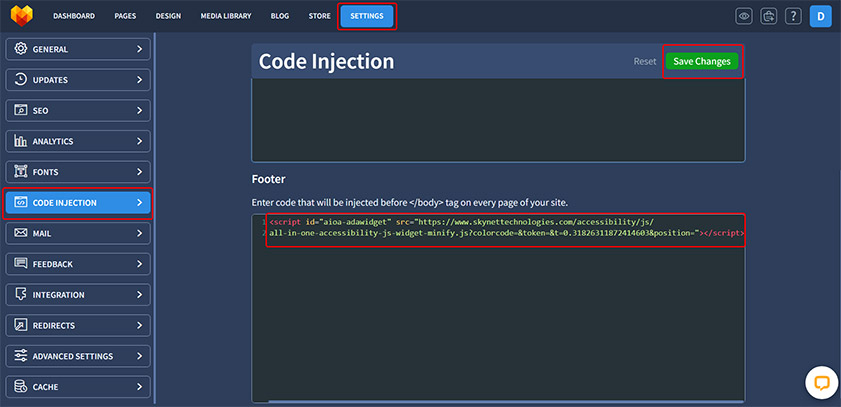Click the Code Injection page heading
This screenshot has height=407, width=841.
click(326, 61)
